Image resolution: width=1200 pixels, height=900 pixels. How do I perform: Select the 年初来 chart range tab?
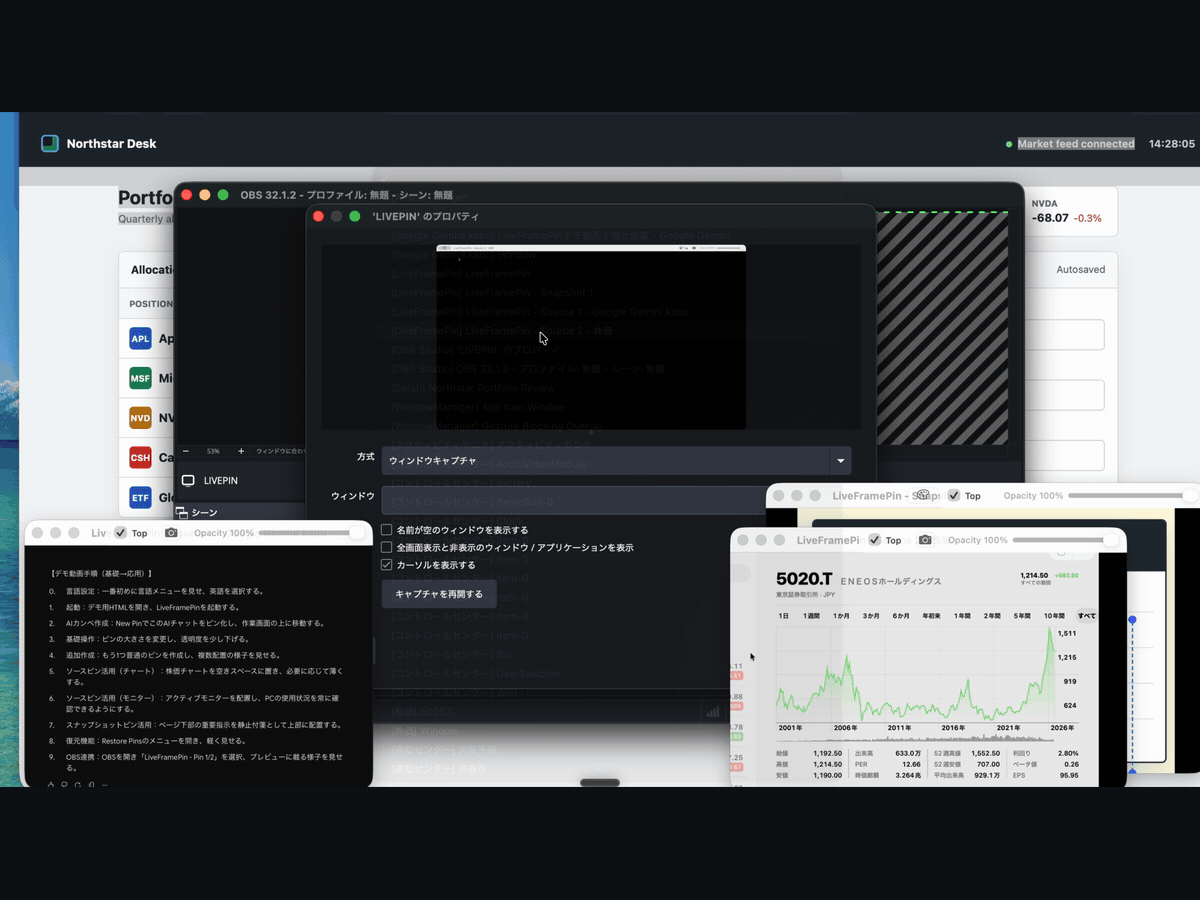click(931, 616)
